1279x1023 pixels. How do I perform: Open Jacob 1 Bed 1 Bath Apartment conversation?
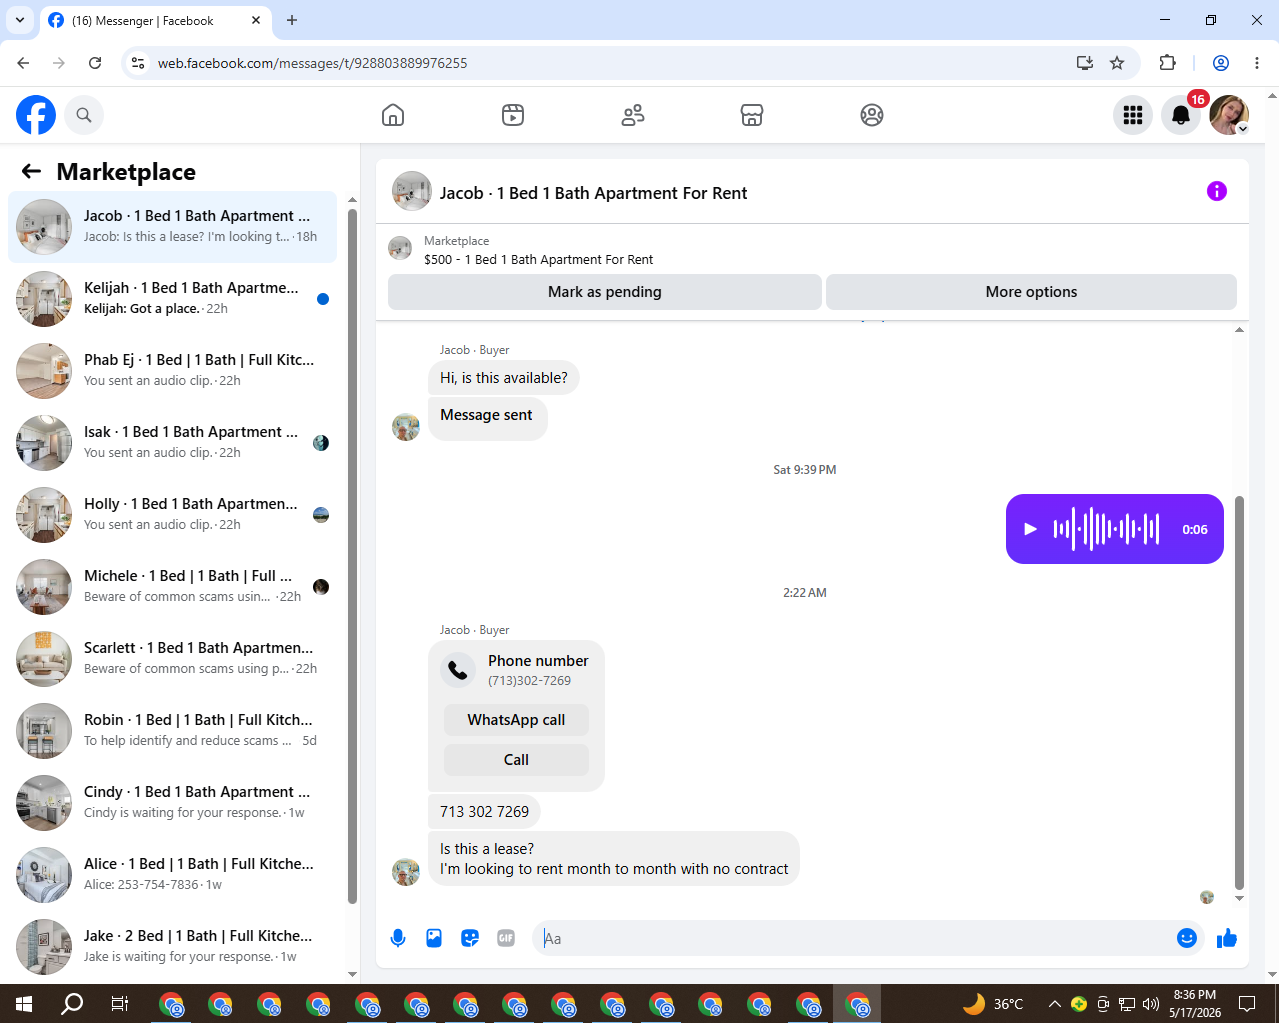173,227
